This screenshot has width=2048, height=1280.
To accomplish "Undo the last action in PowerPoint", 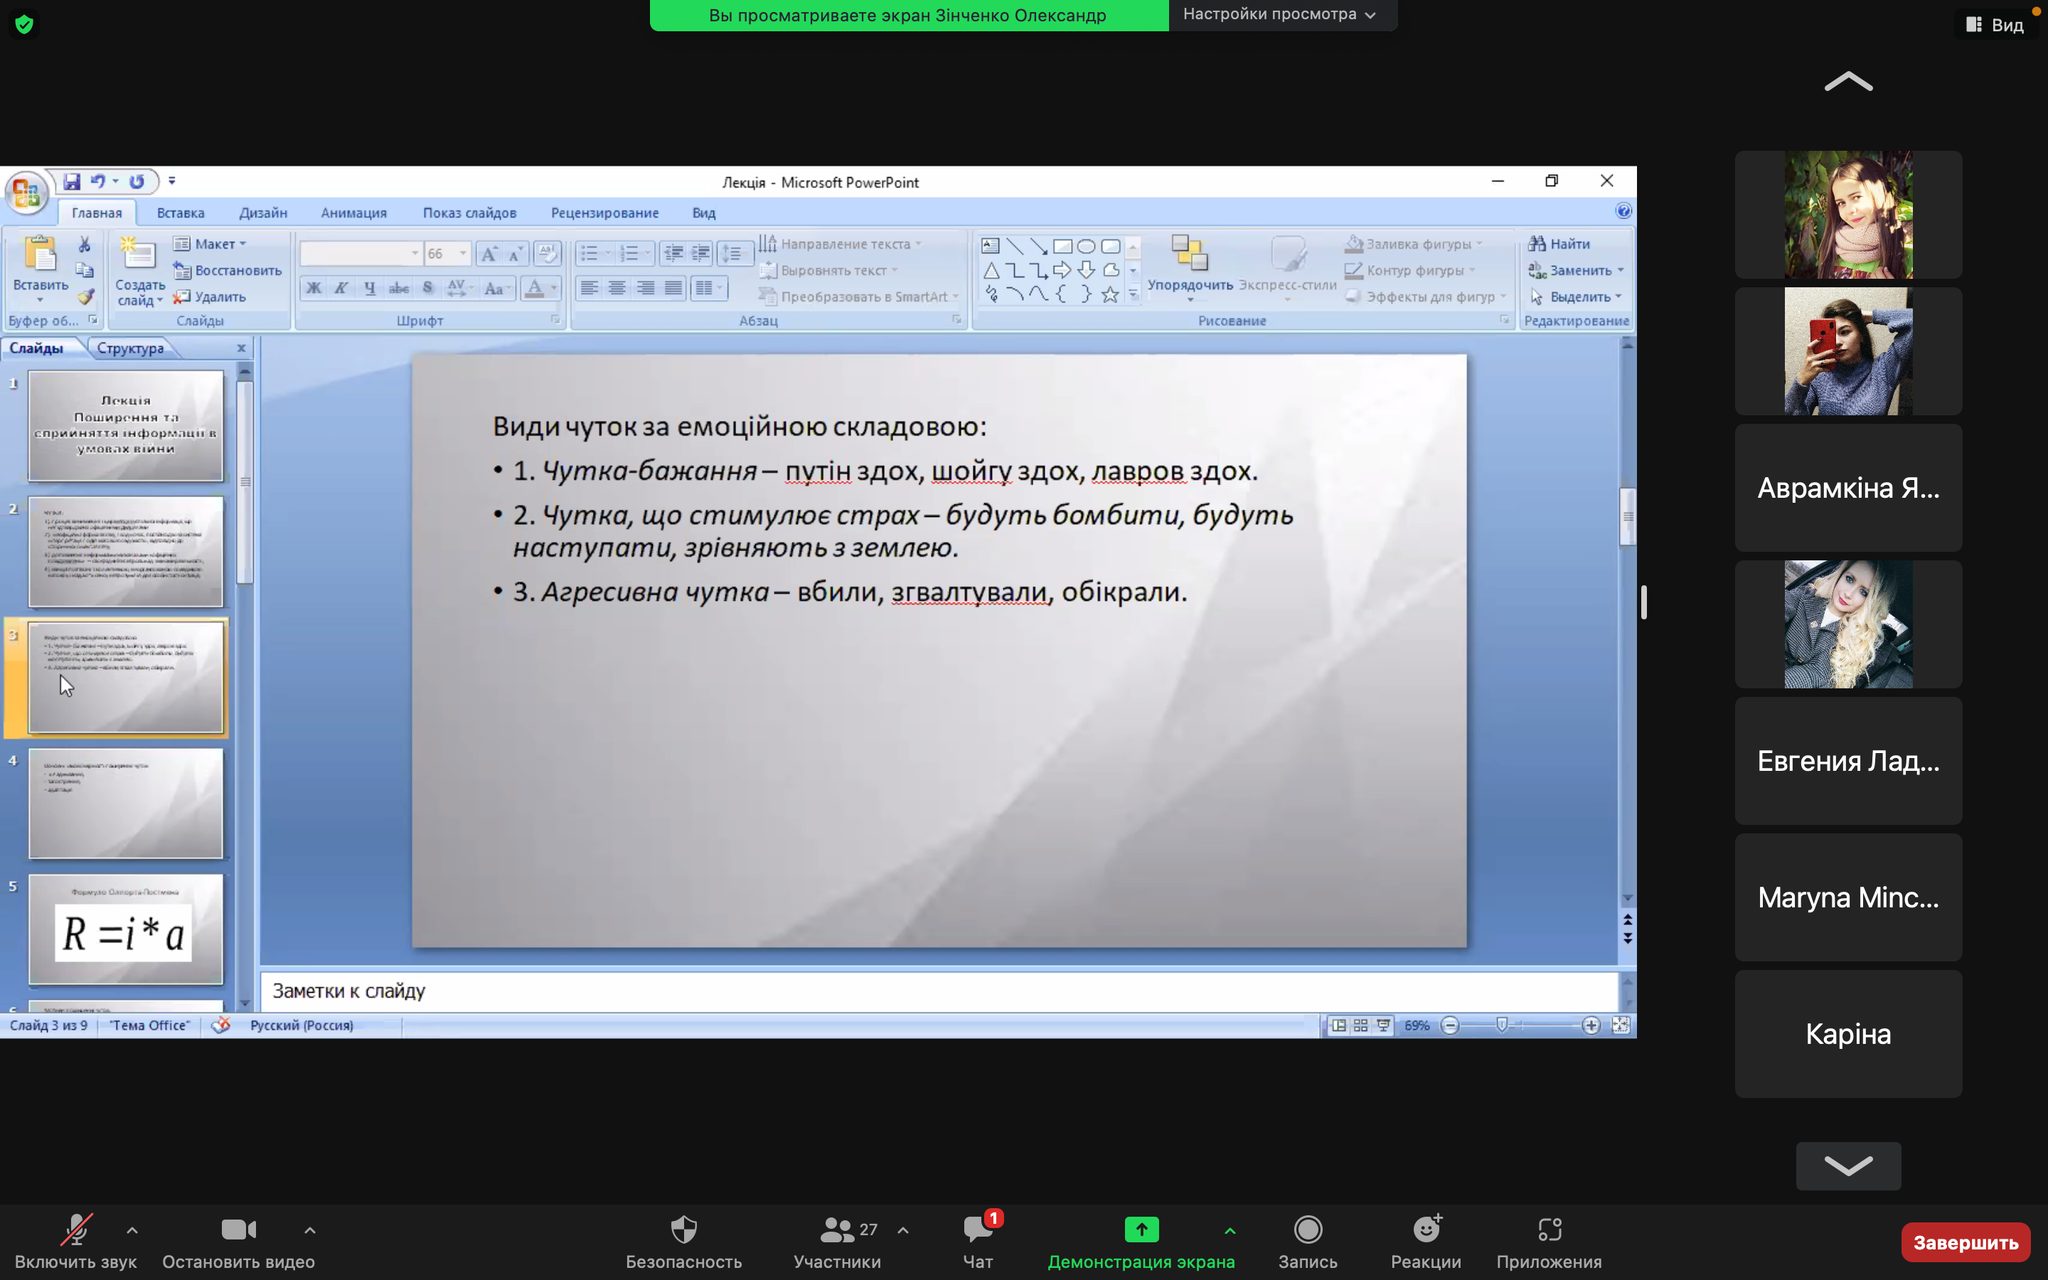I will tap(98, 181).
